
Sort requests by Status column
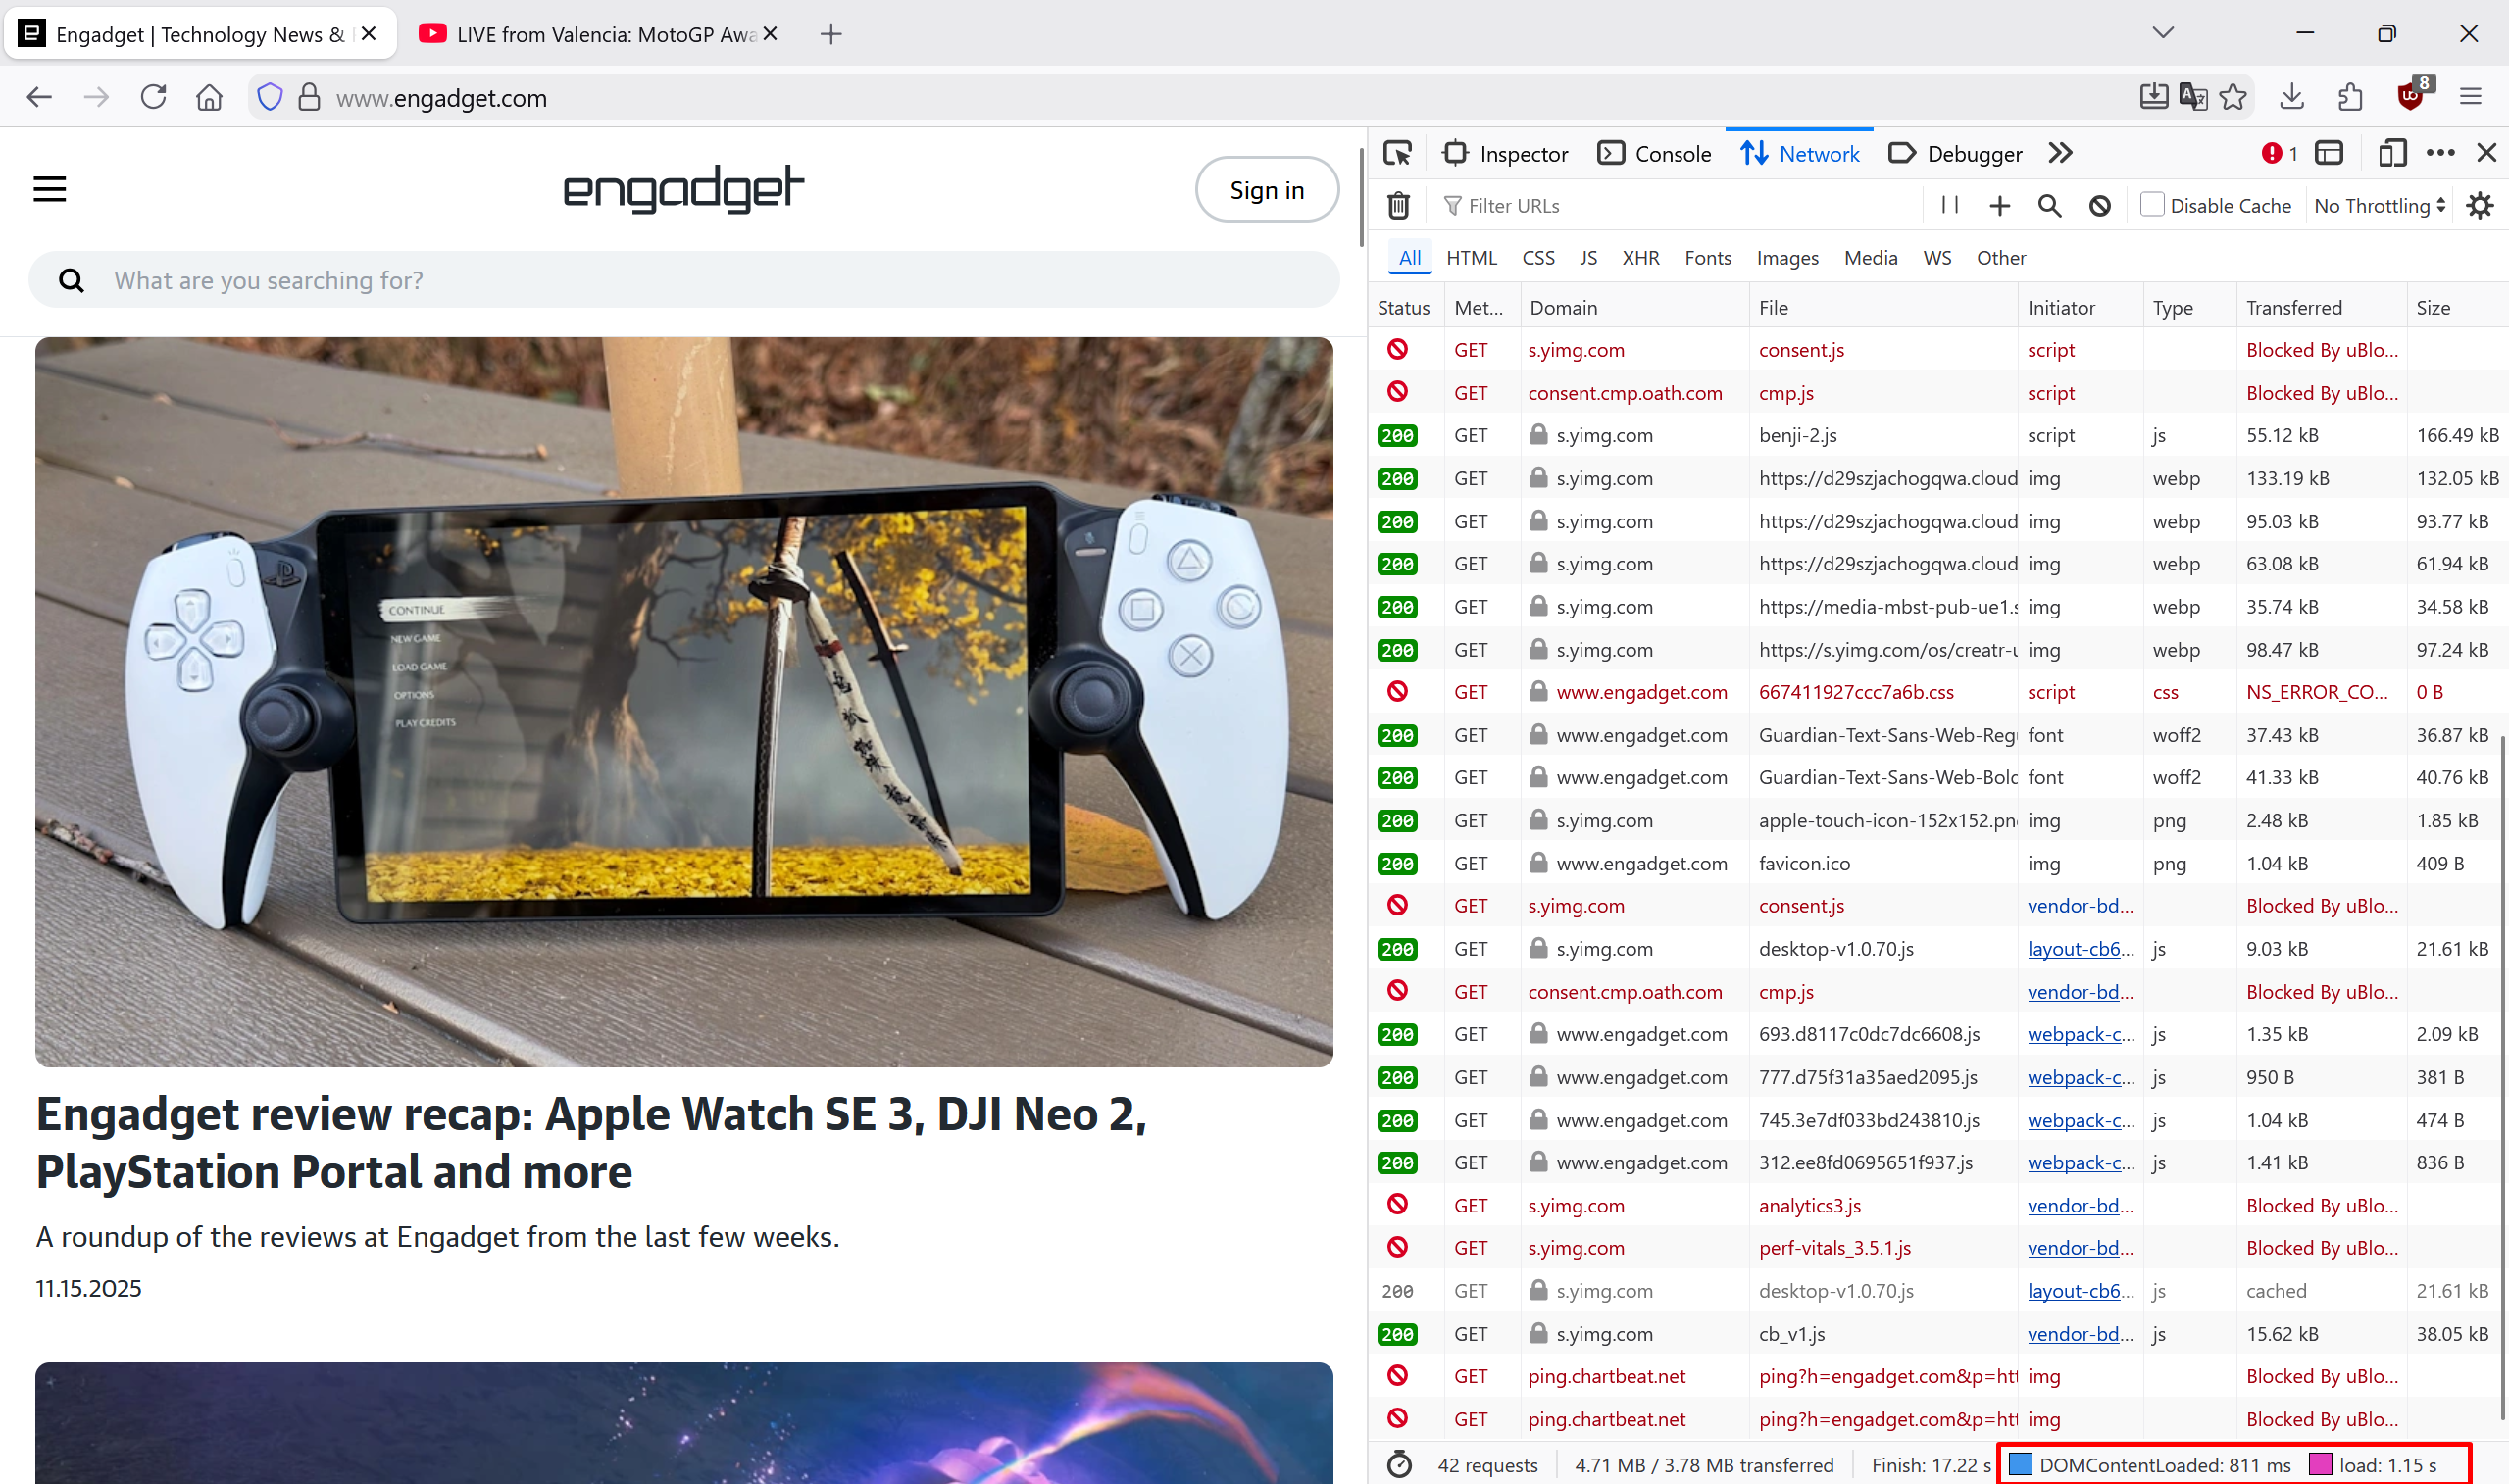pyautogui.click(x=1405, y=308)
